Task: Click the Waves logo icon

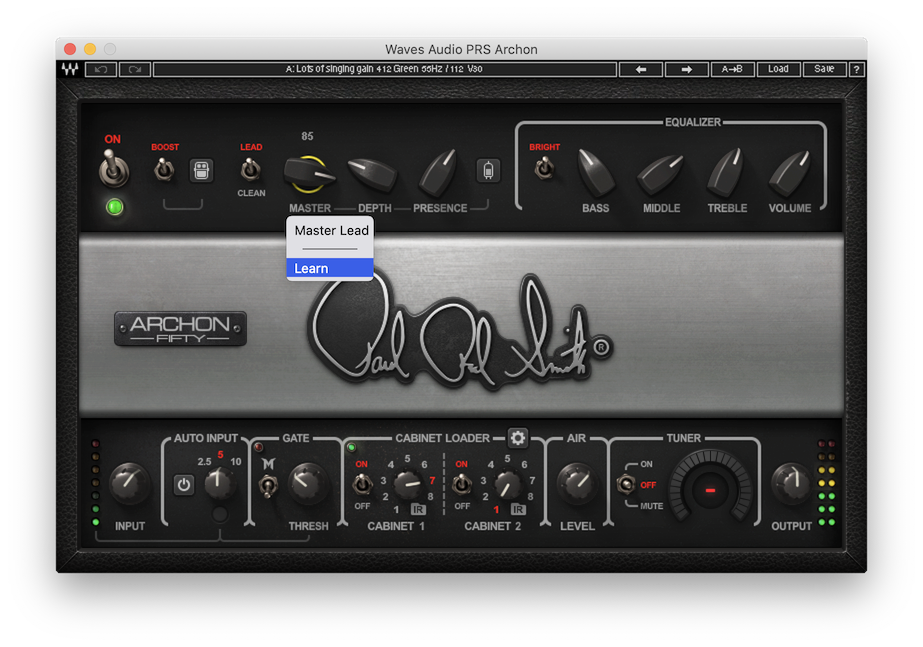Action: pos(70,69)
